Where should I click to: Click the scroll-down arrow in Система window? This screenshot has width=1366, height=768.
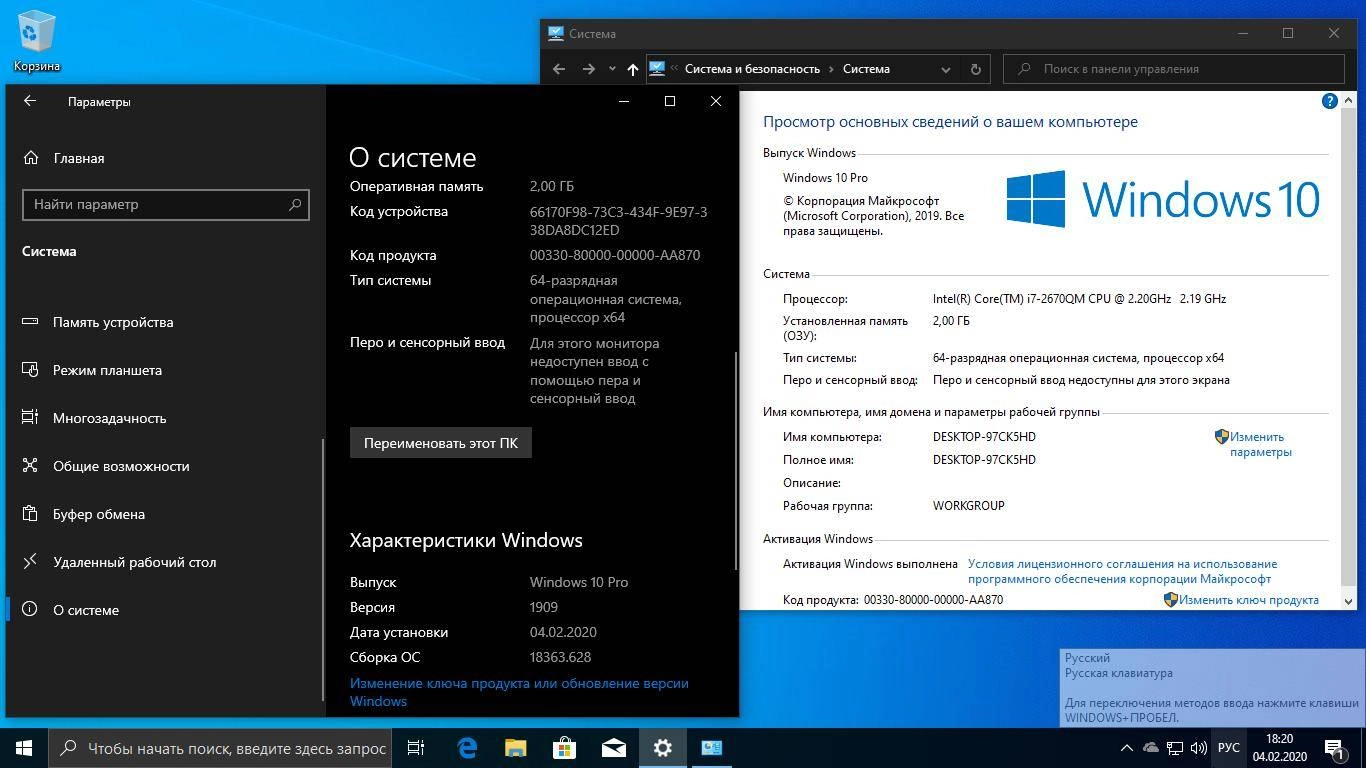1348,601
